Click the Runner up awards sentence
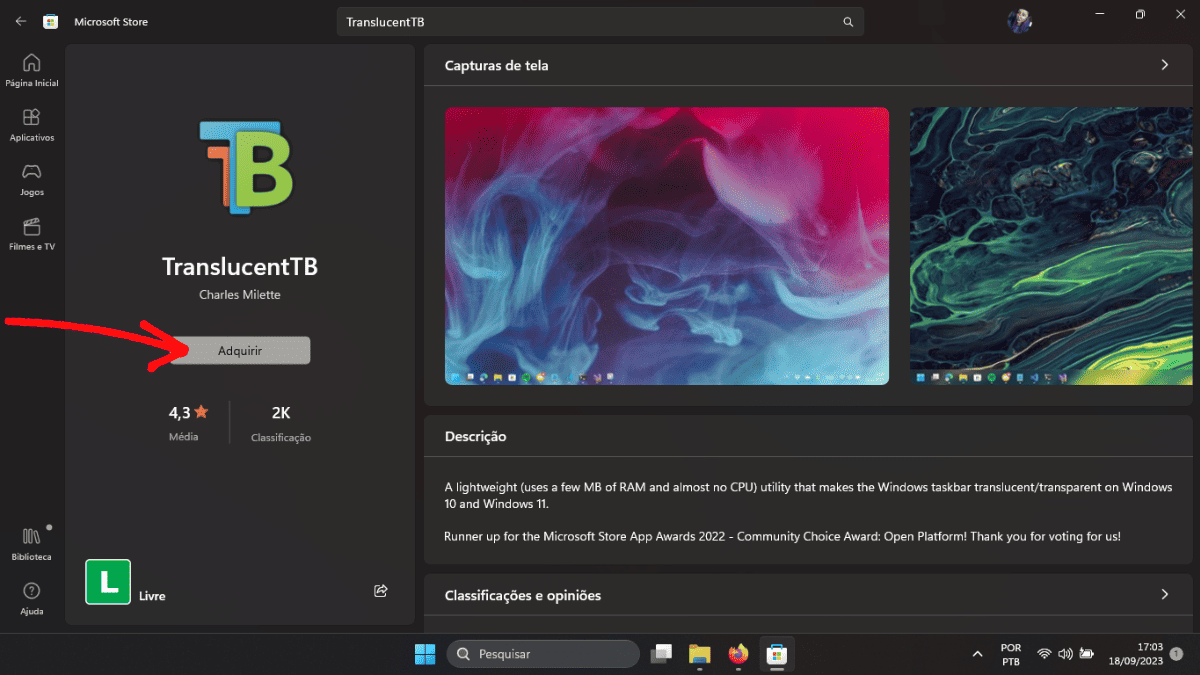This screenshot has height=675, width=1200. click(783, 536)
